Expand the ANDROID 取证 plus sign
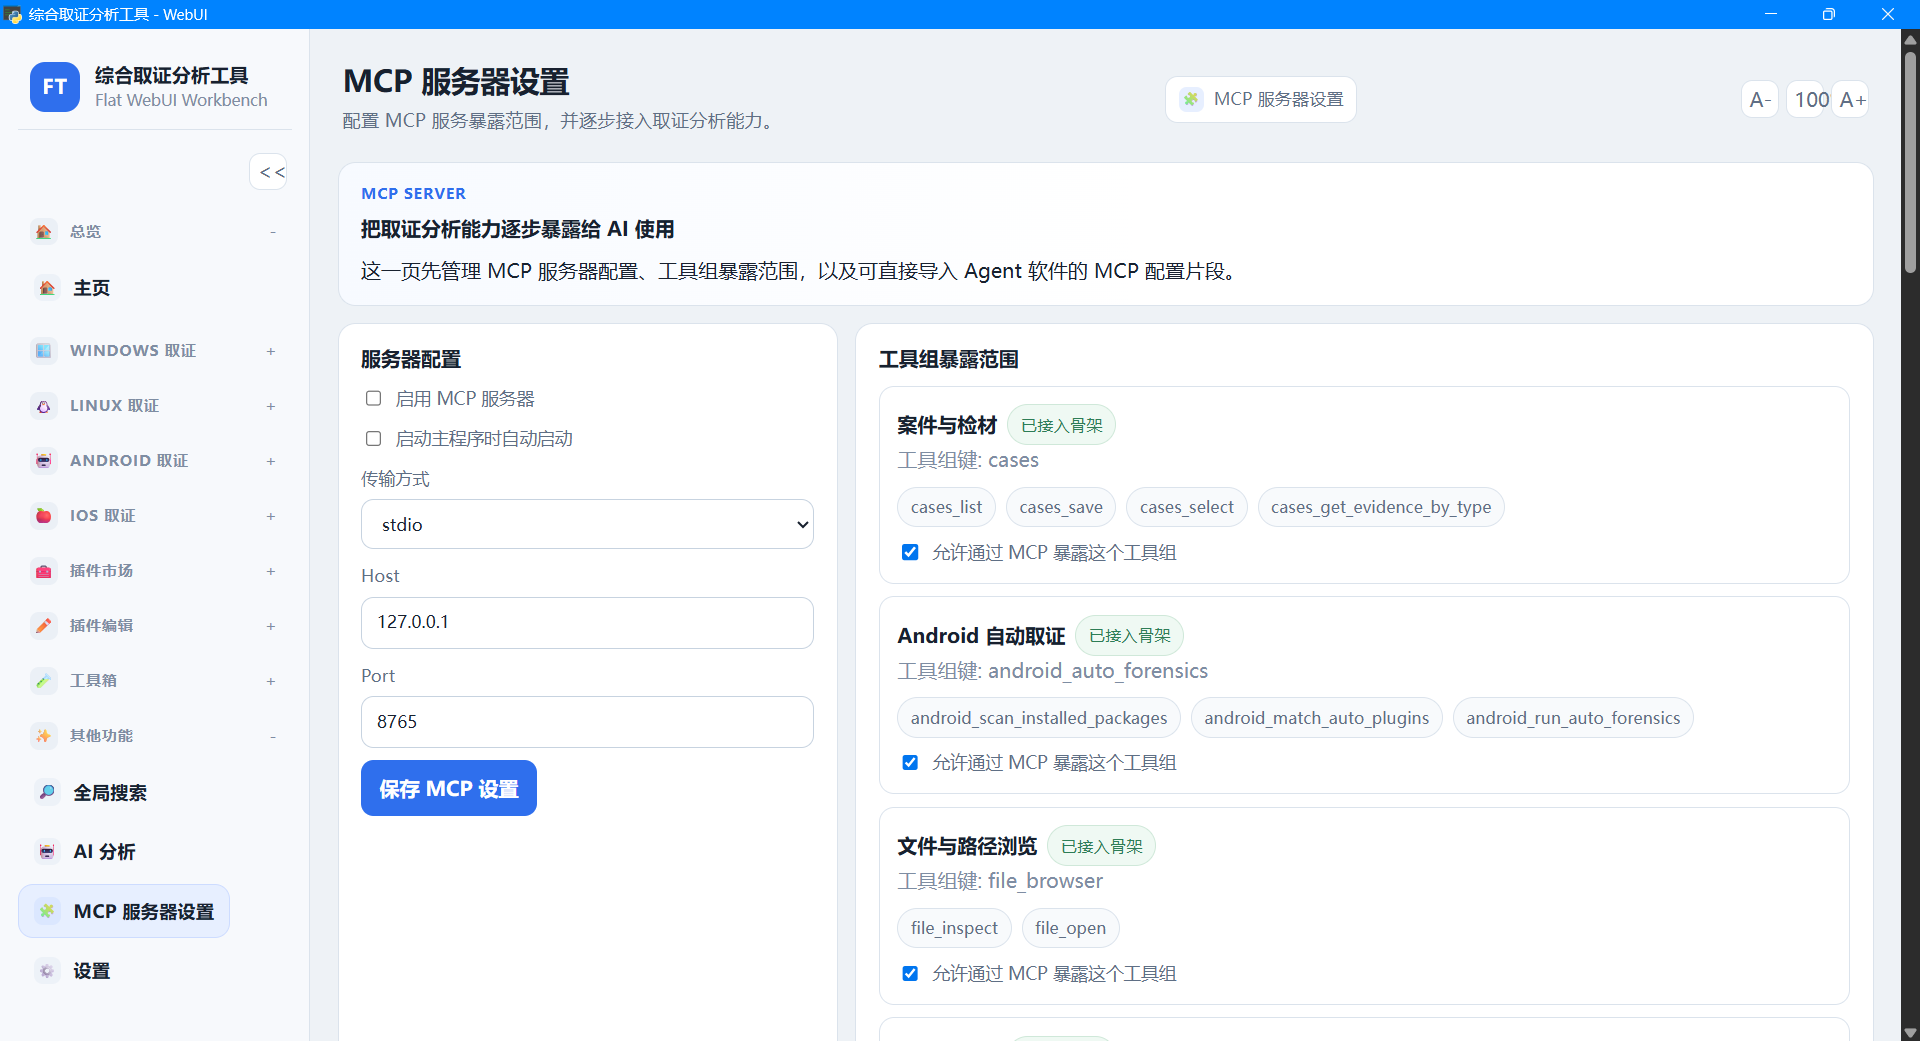The width and height of the screenshot is (1920, 1041). [x=271, y=461]
